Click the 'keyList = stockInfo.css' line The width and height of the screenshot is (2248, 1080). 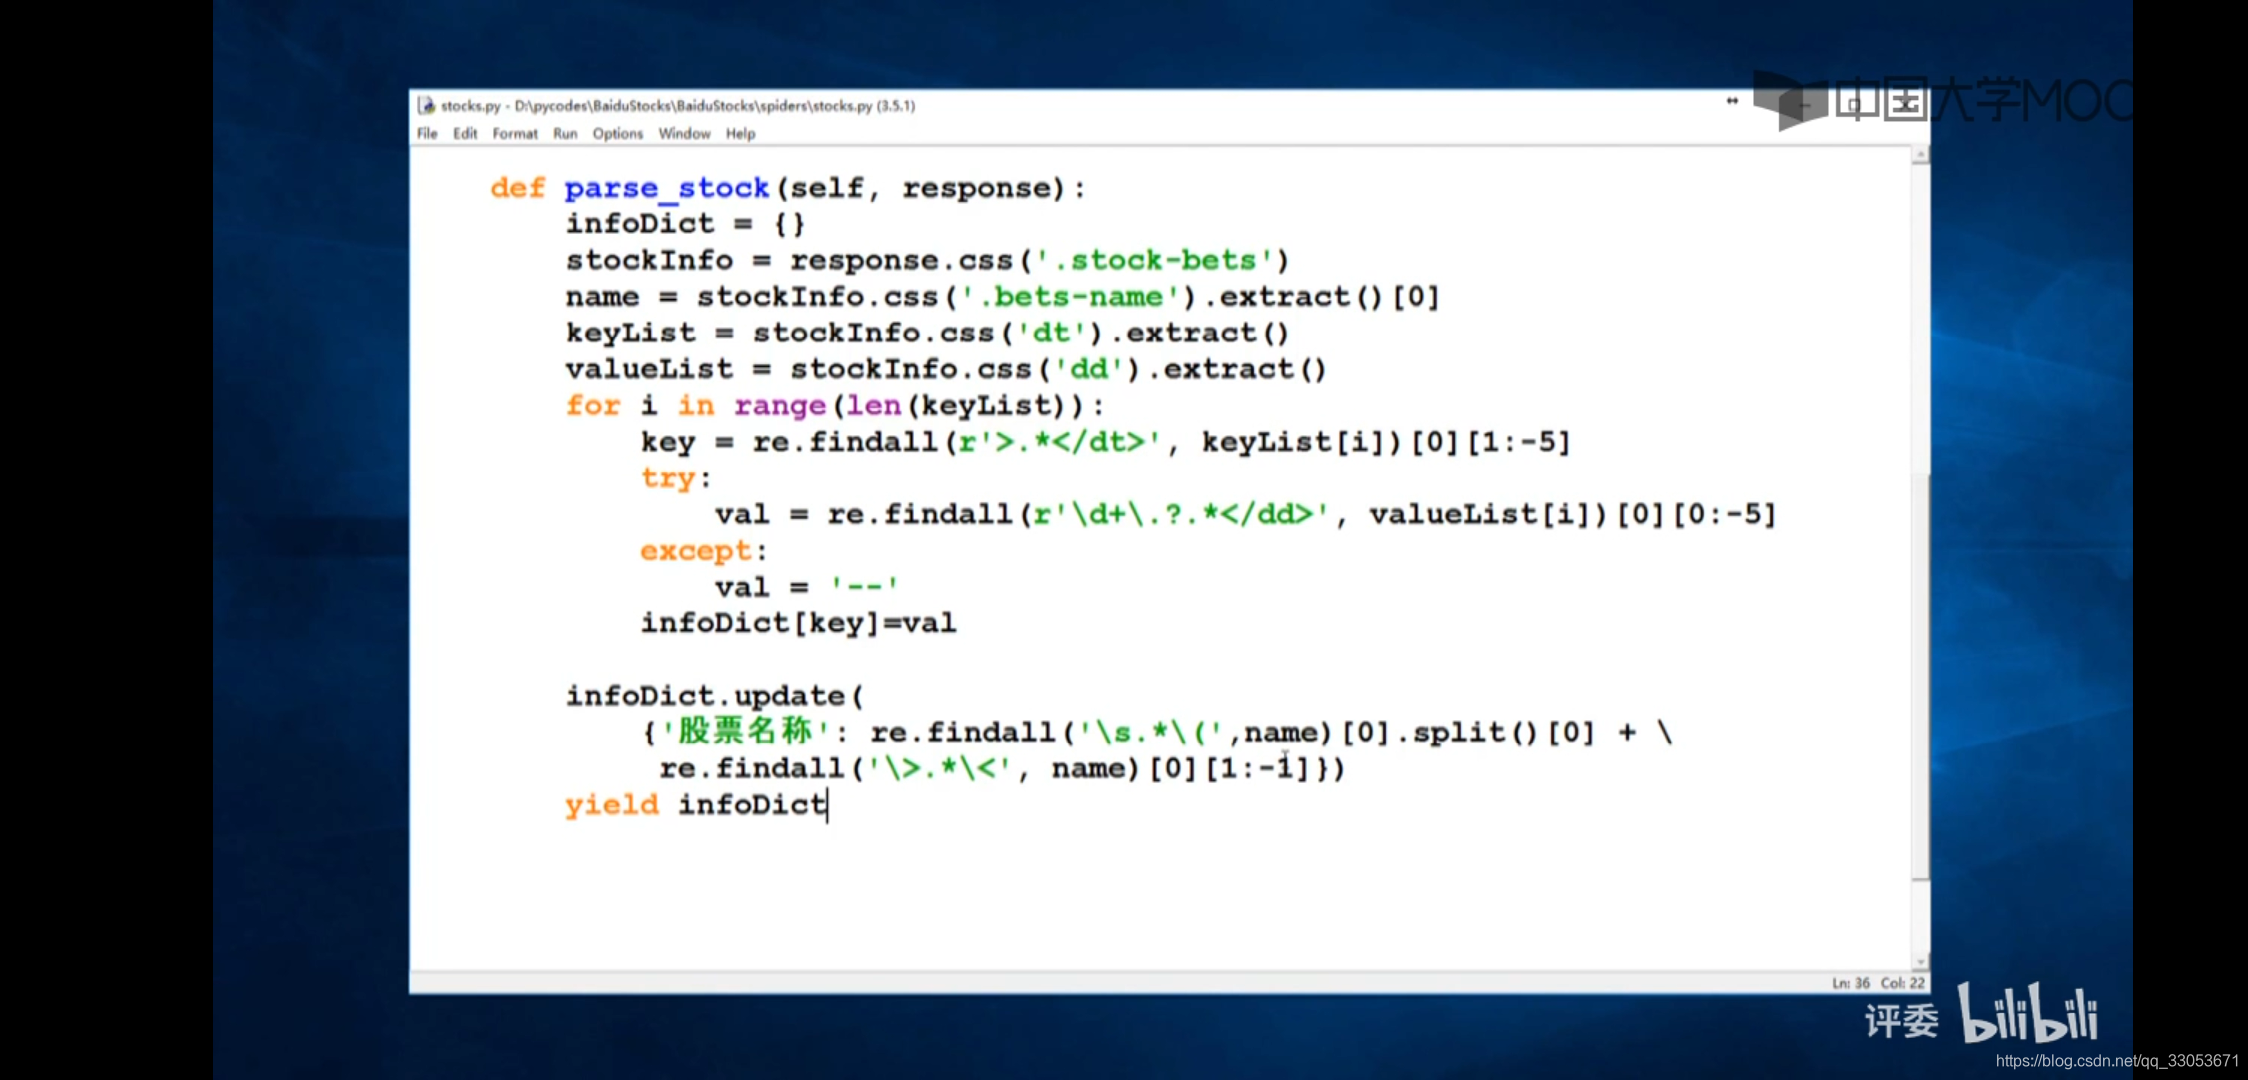click(928, 333)
